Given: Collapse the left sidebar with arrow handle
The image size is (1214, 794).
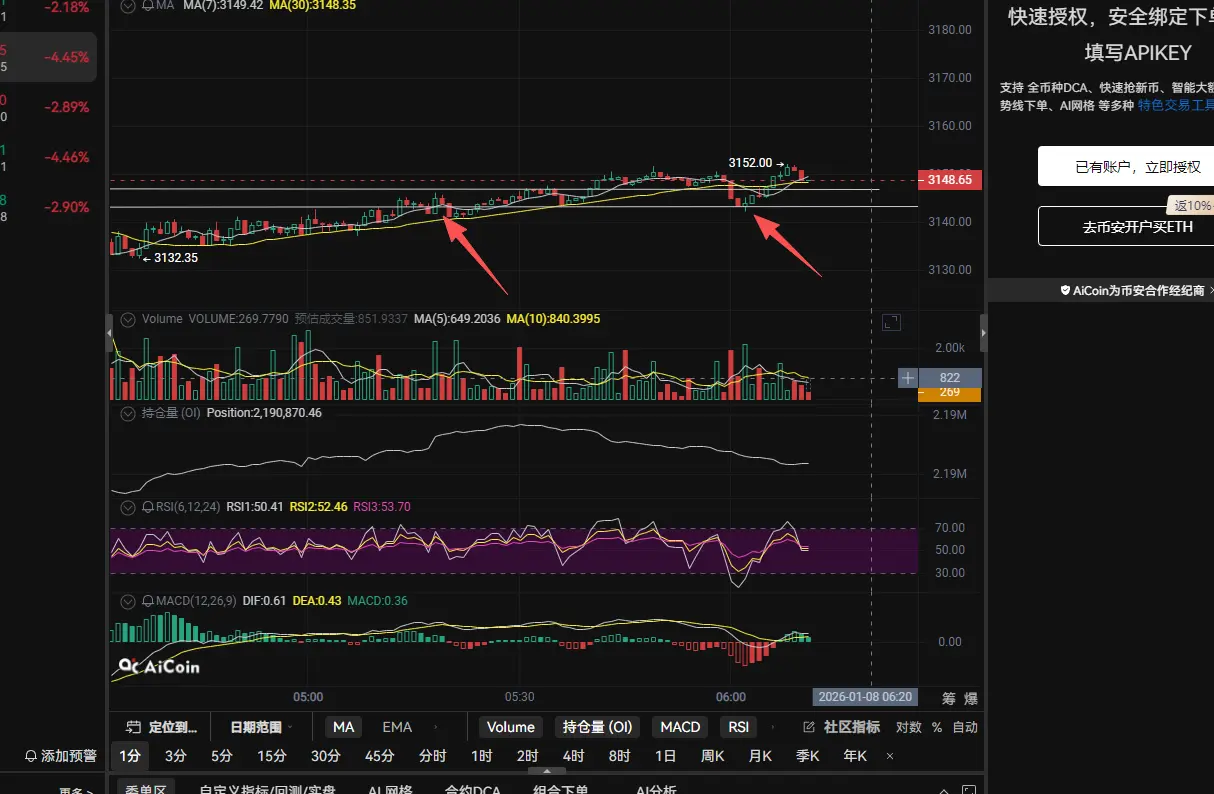Looking at the screenshot, I should (x=110, y=333).
